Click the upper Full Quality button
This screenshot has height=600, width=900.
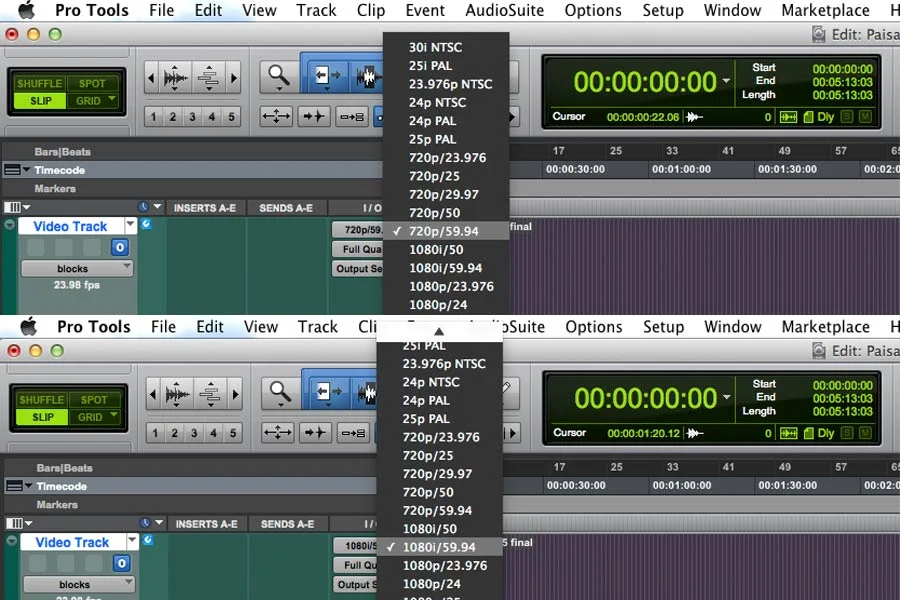[358, 249]
